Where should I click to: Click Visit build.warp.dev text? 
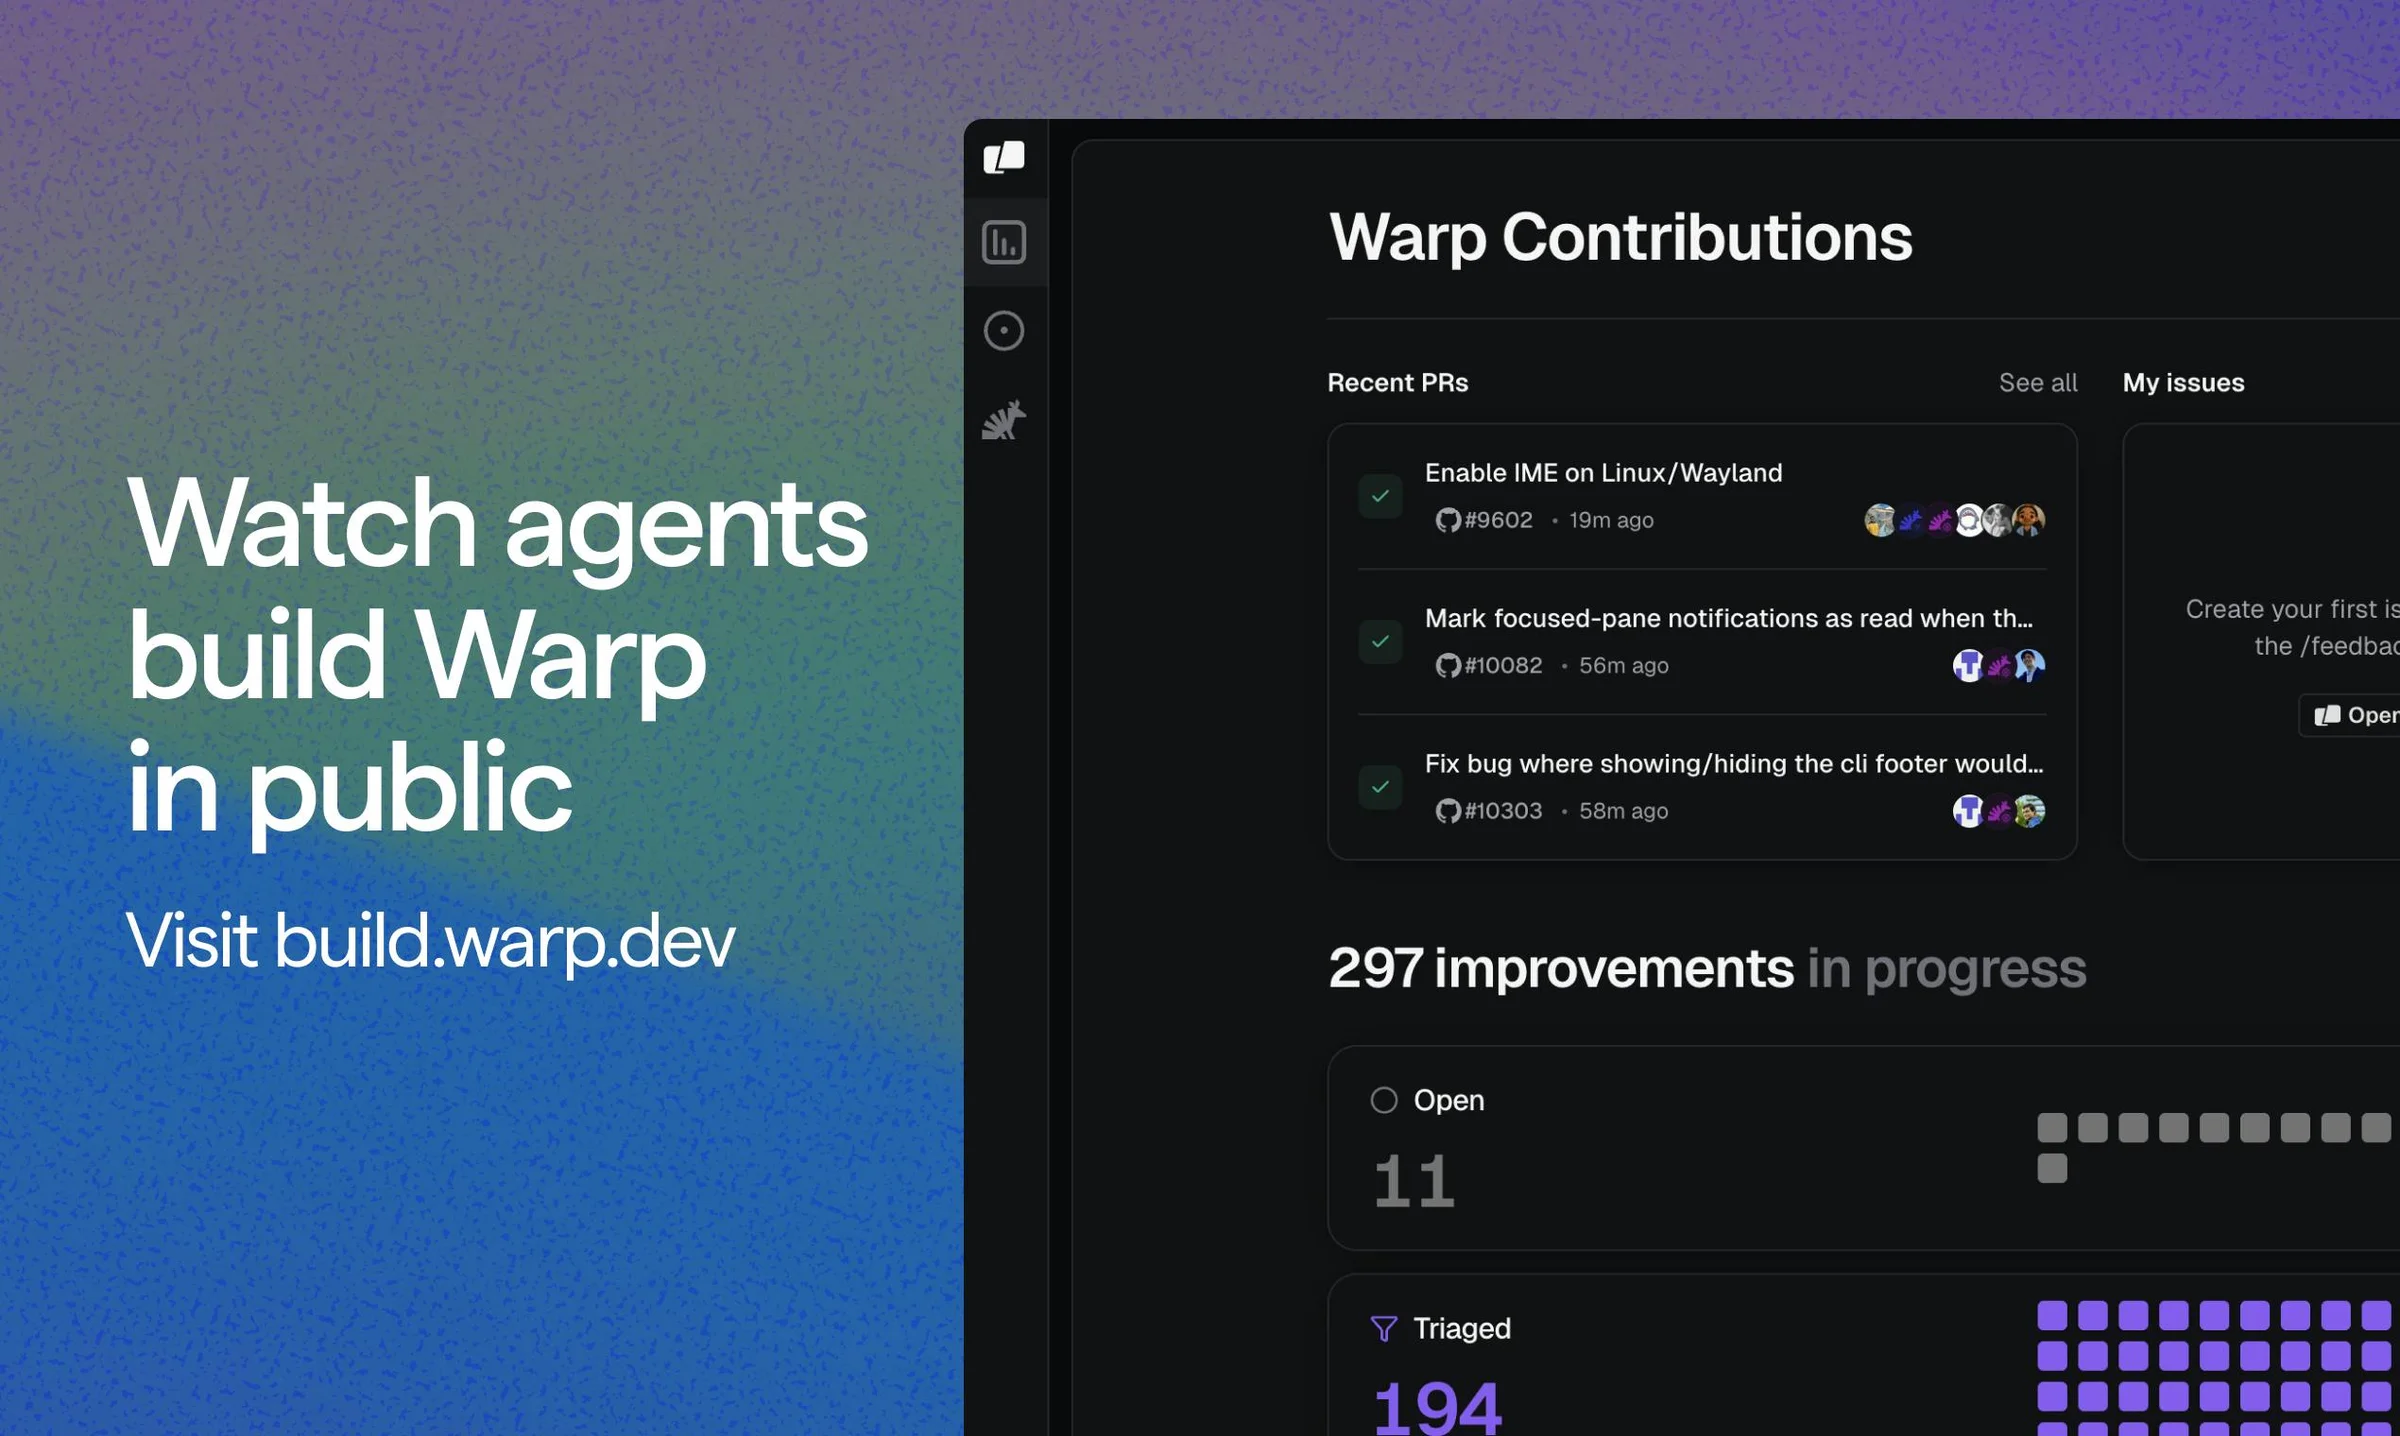430,942
